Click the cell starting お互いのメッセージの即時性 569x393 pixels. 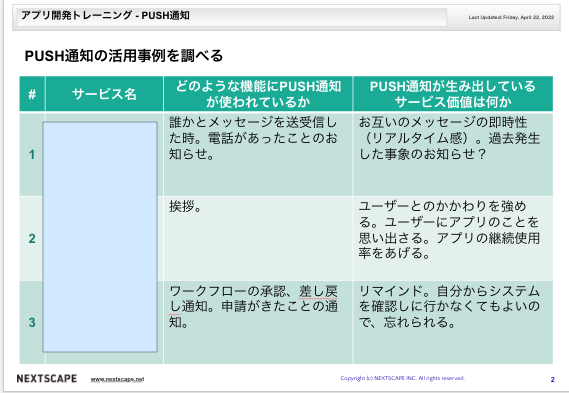[x=453, y=155]
